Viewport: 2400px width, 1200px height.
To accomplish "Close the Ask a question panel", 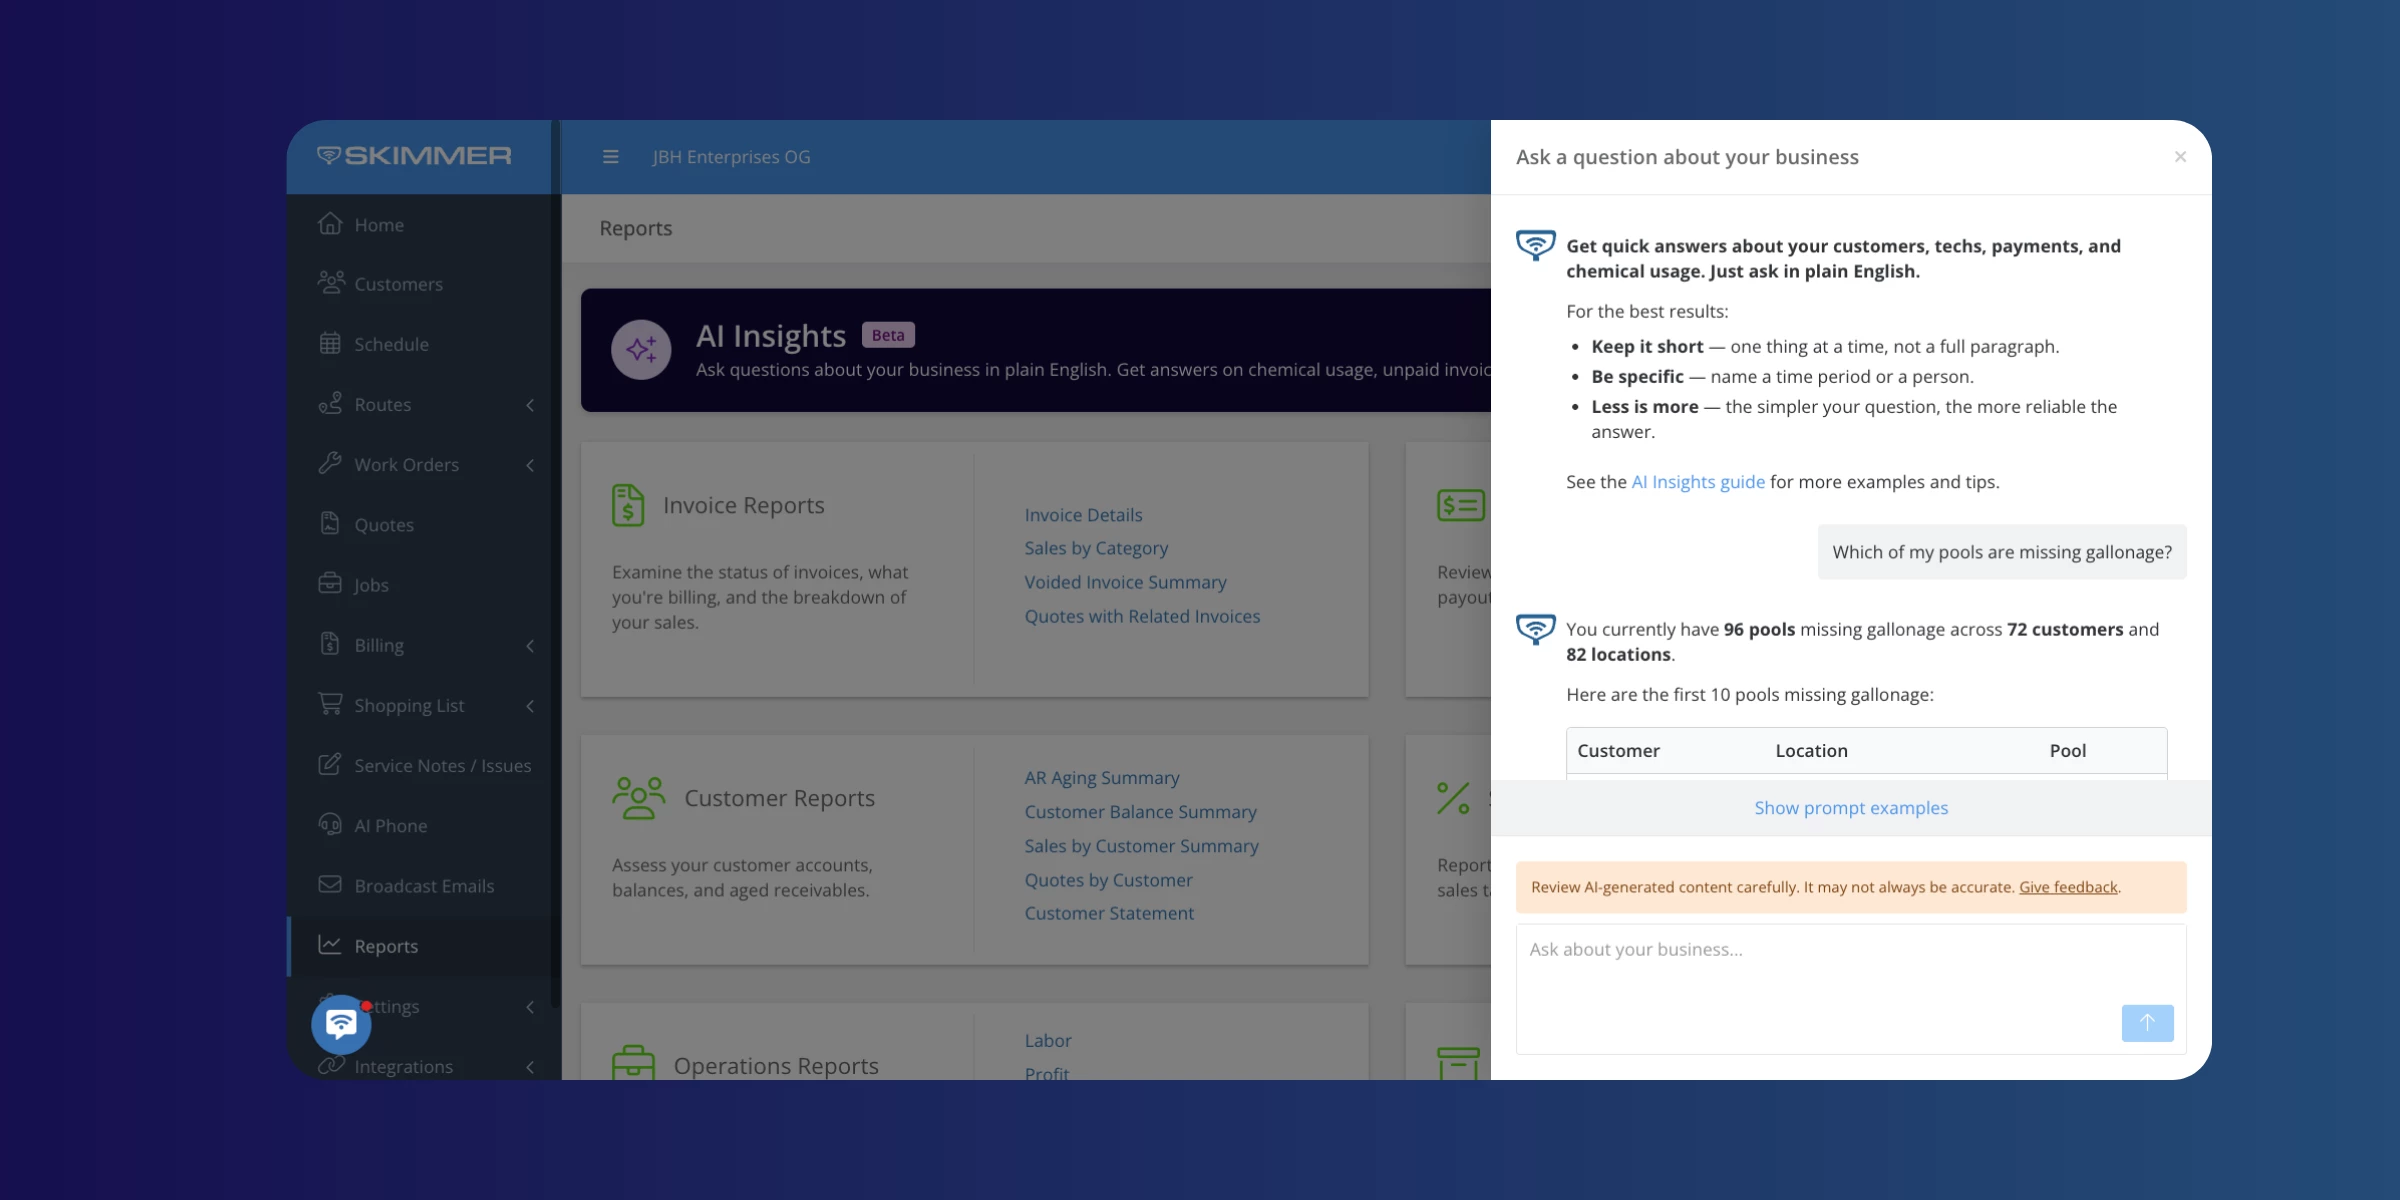I will tap(2180, 157).
